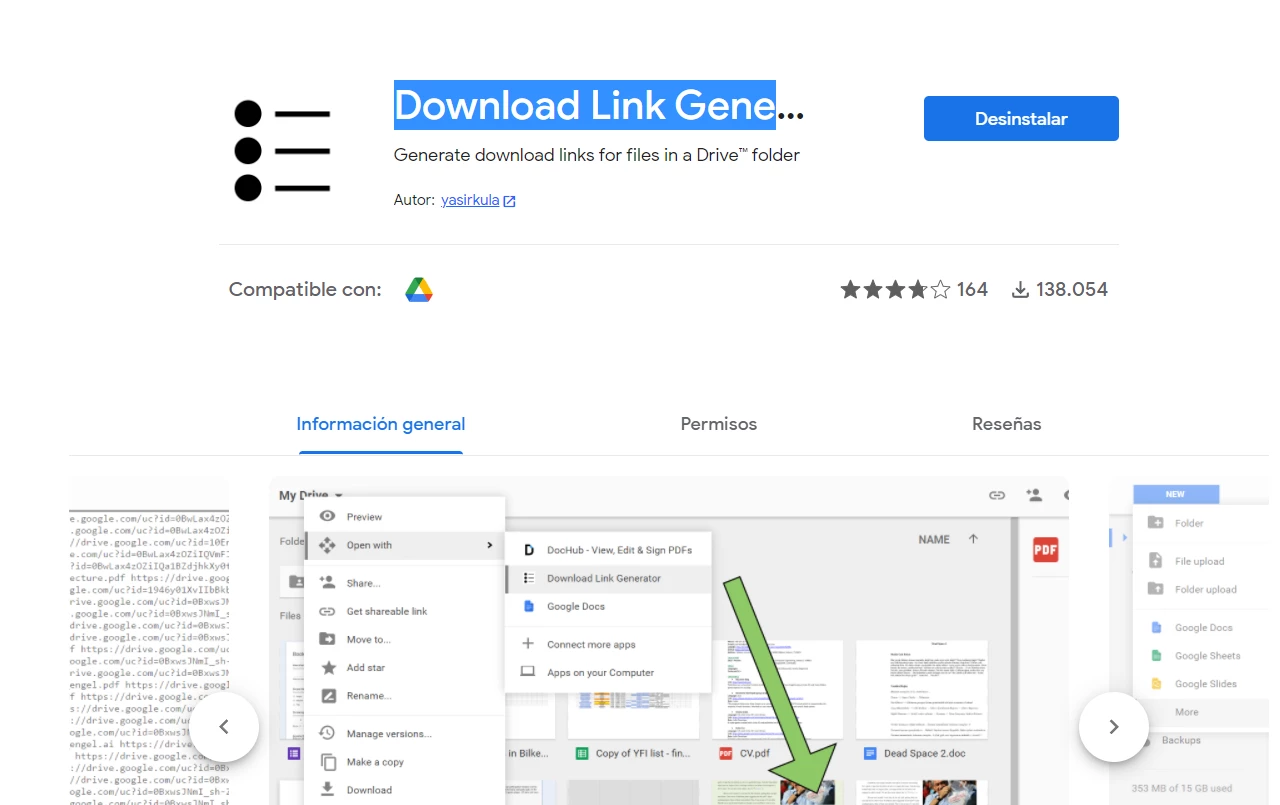Click the star rating showing 164 reviews

(895, 290)
